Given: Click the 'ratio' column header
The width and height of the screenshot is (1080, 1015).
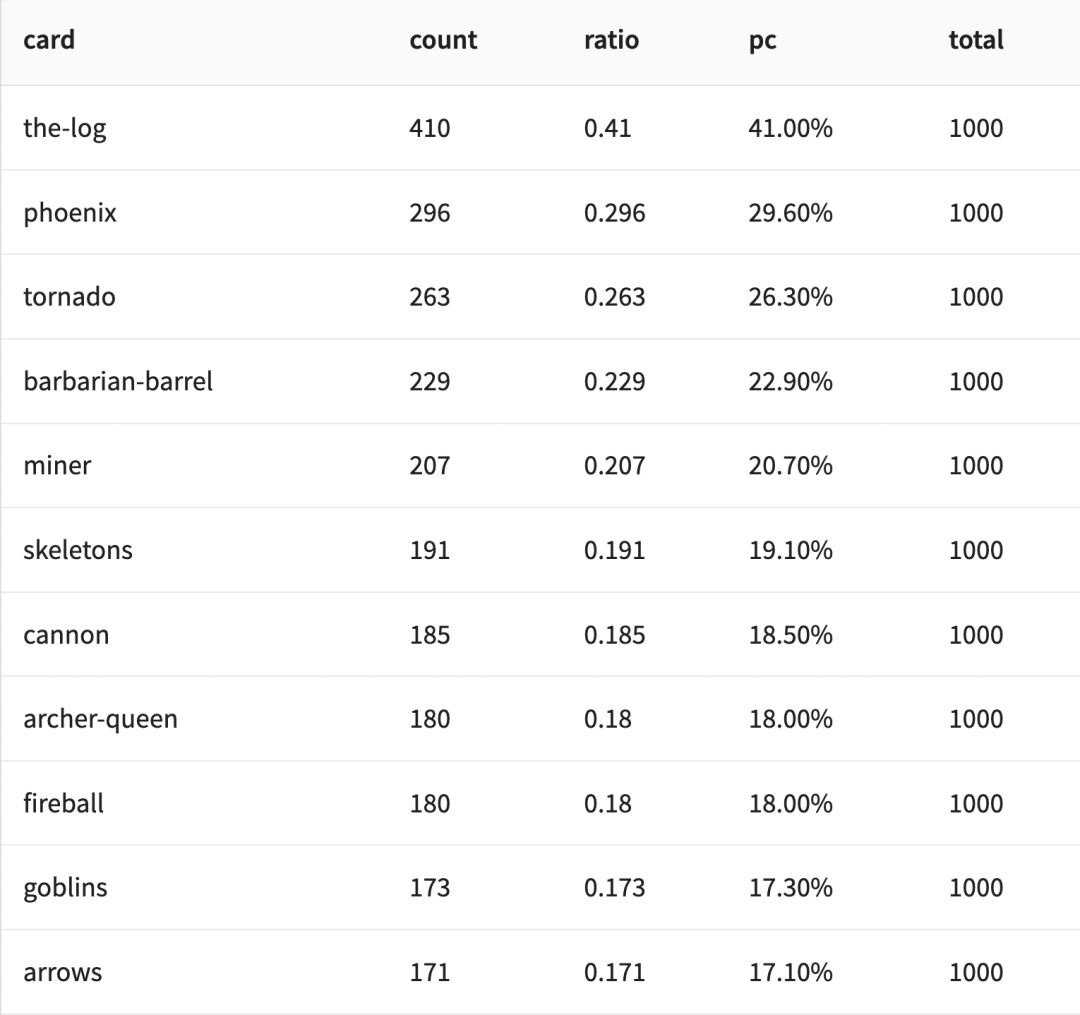Looking at the screenshot, I should coord(611,40).
